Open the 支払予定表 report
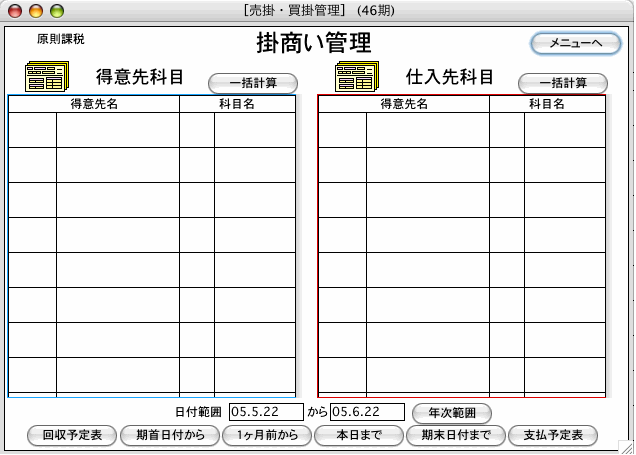 point(553,435)
